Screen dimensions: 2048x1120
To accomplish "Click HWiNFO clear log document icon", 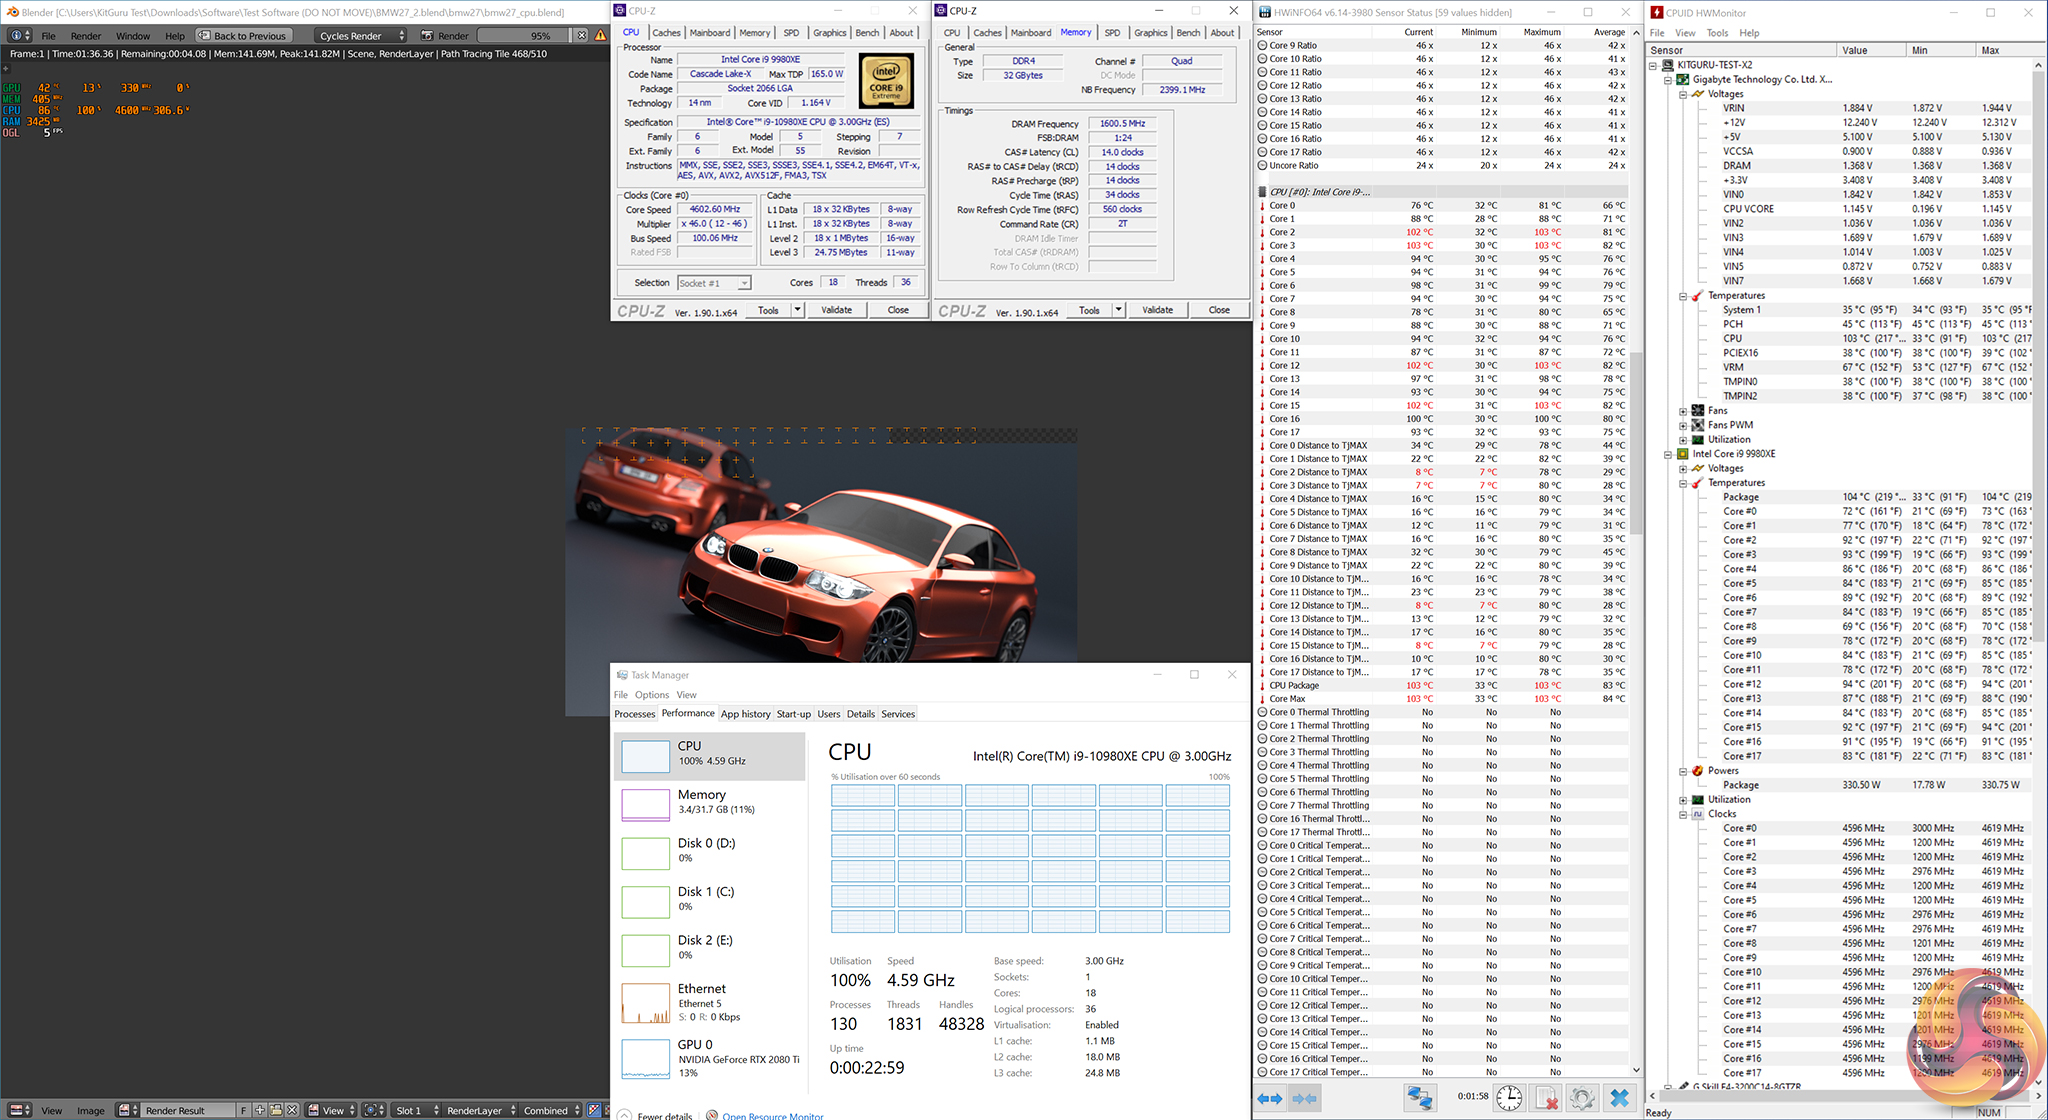I will [1546, 1098].
